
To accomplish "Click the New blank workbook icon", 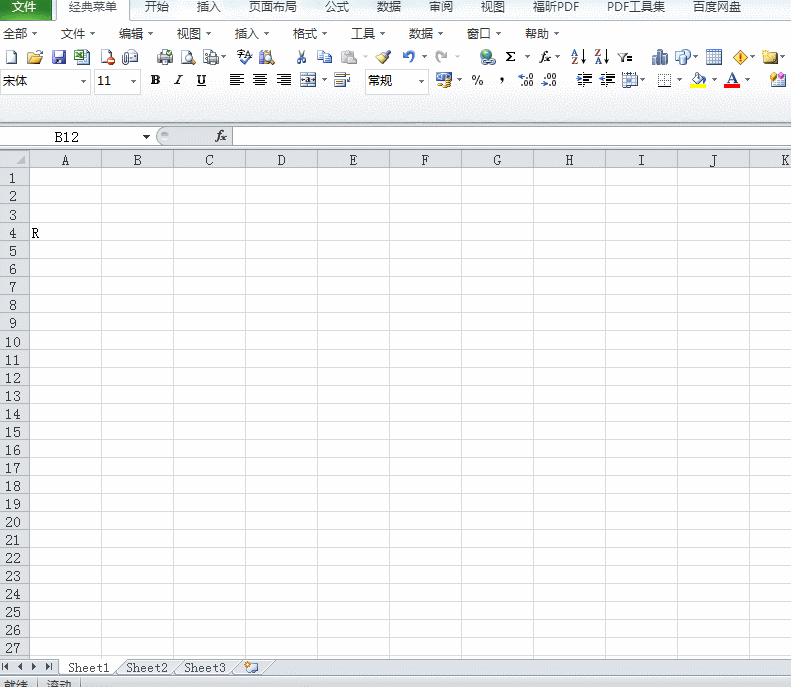I will [x=11, y=57].
